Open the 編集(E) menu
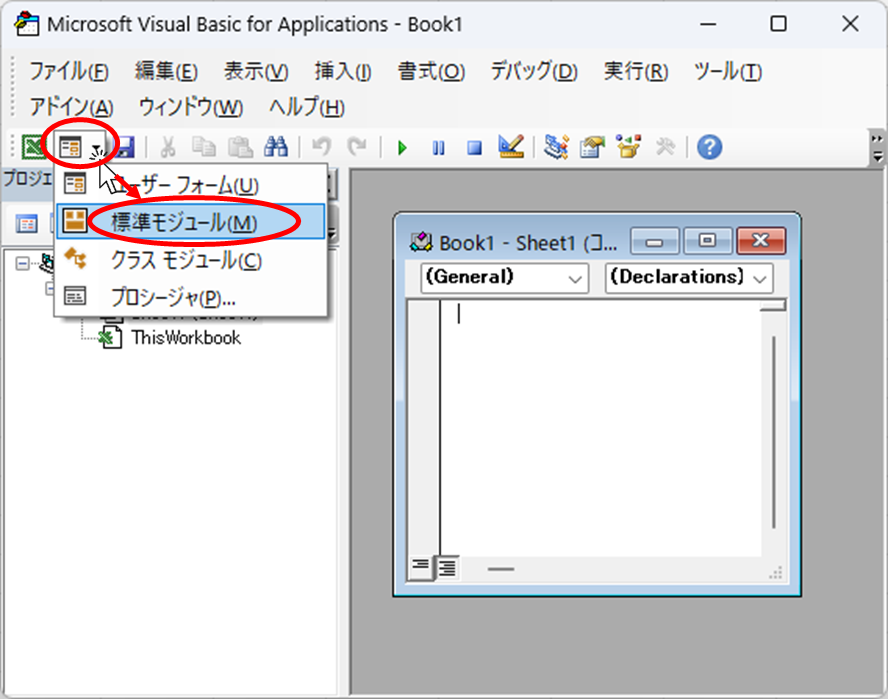Viewport: 888px width, 699px height. pyautogui.click(x=166, y=72)
